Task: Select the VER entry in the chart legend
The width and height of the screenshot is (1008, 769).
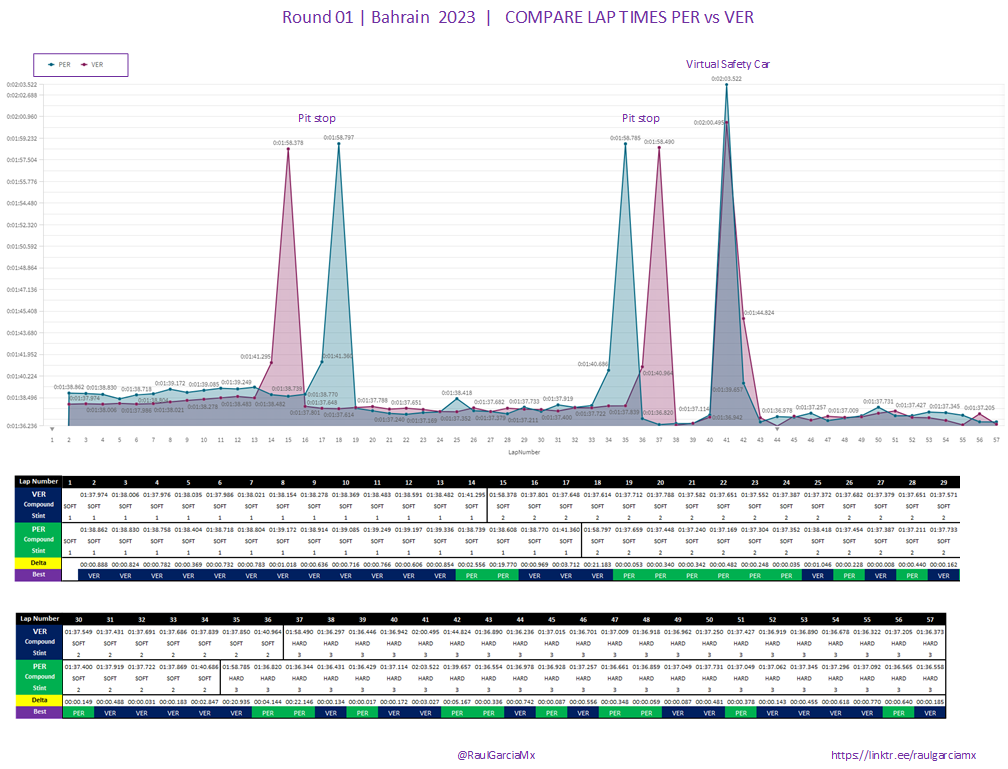Action: 92,65
